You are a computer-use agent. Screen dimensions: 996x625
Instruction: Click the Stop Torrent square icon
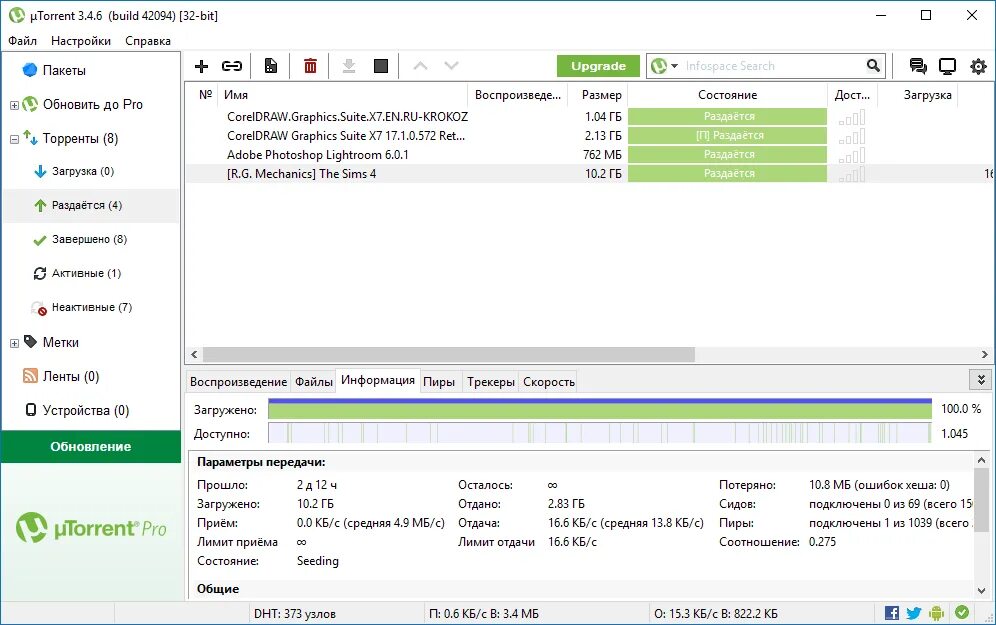click(381, 66)
